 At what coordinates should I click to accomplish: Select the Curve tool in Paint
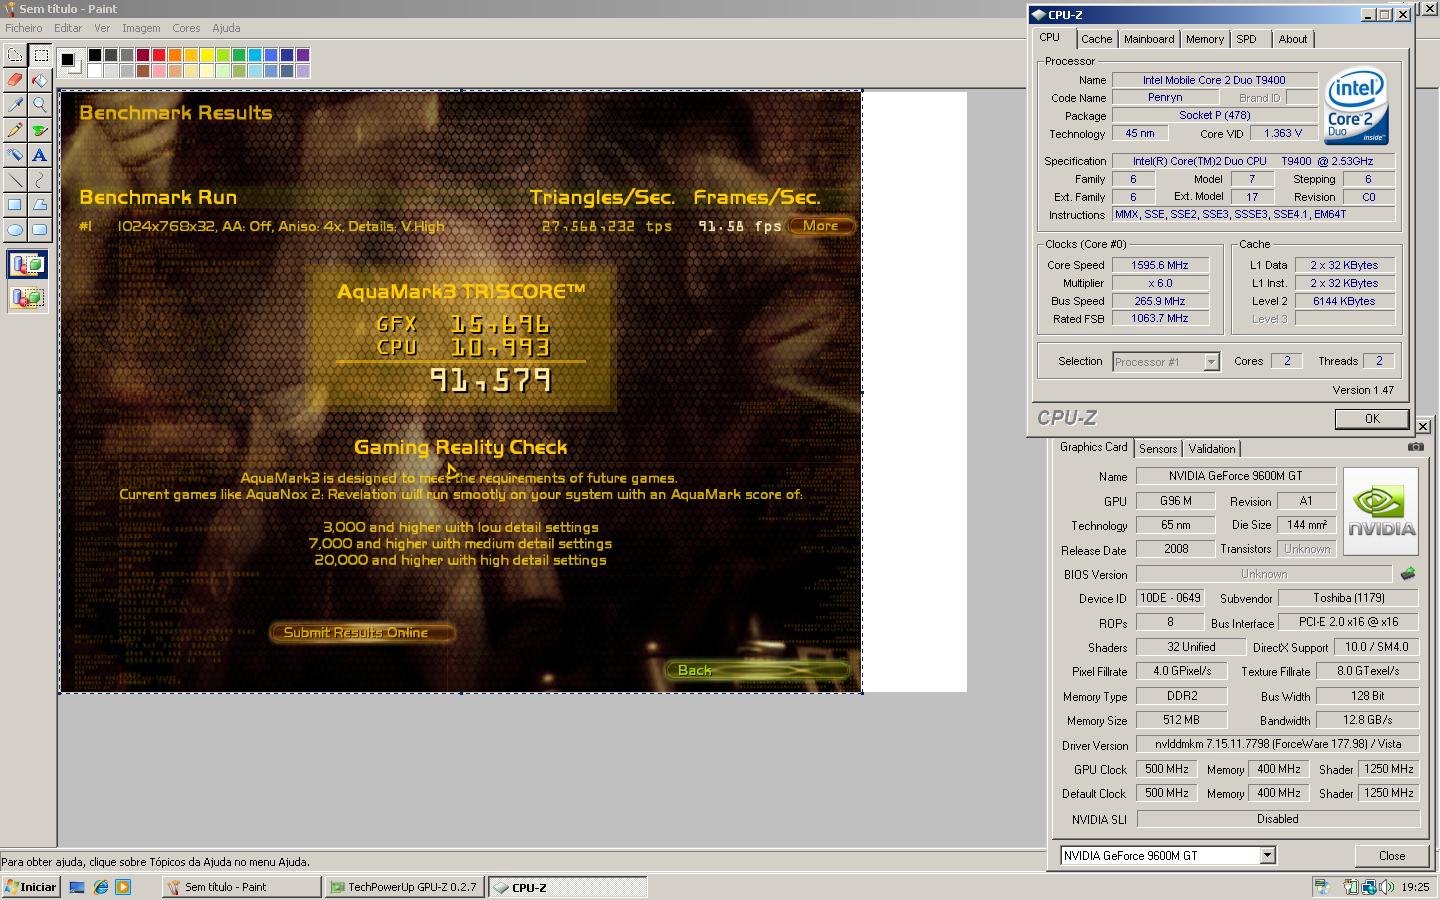click(40, 180)
